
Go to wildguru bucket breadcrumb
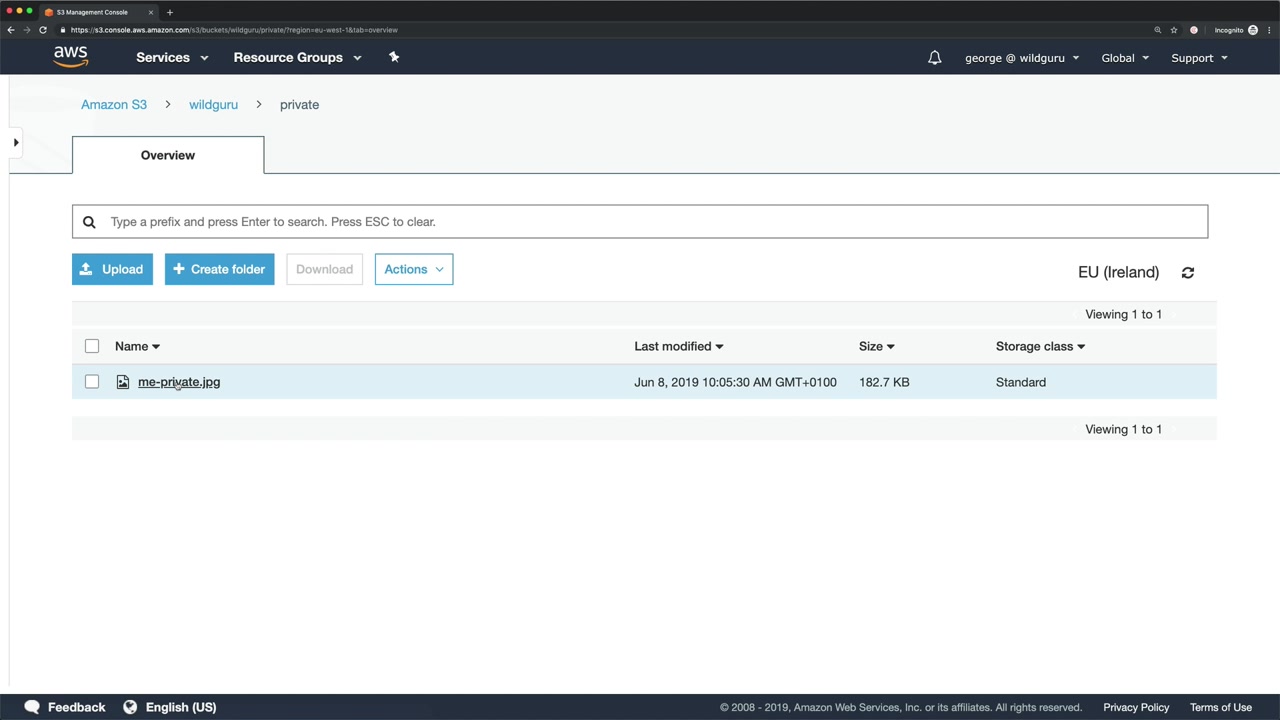213,104
